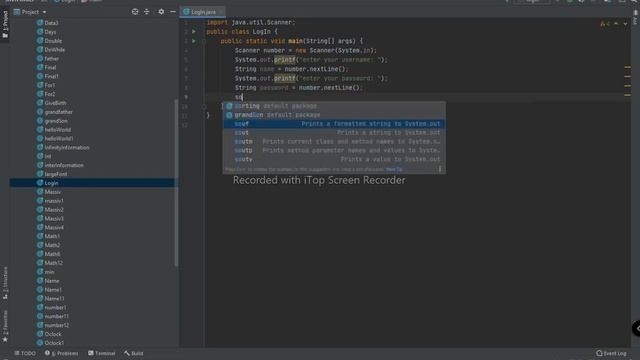Screen dimensions: 640x360
Task: Toggle the Favorites side tab
Action: pos(5,327)
